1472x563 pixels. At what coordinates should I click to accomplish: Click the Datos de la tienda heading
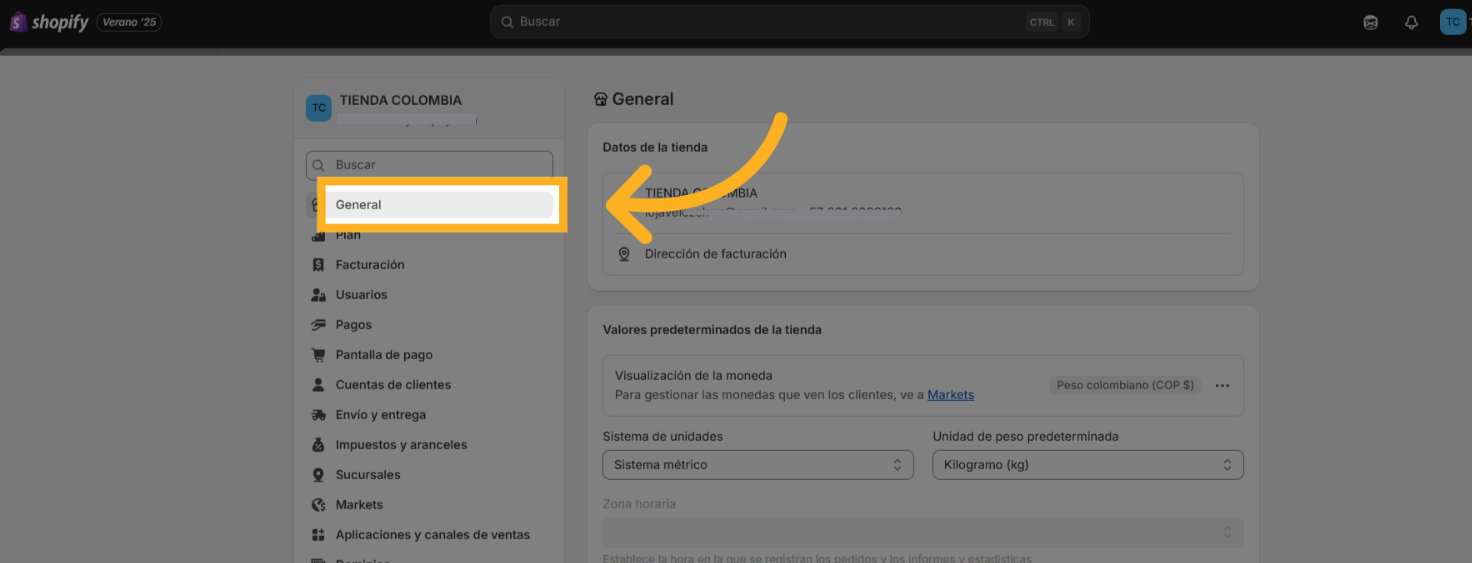655,147
